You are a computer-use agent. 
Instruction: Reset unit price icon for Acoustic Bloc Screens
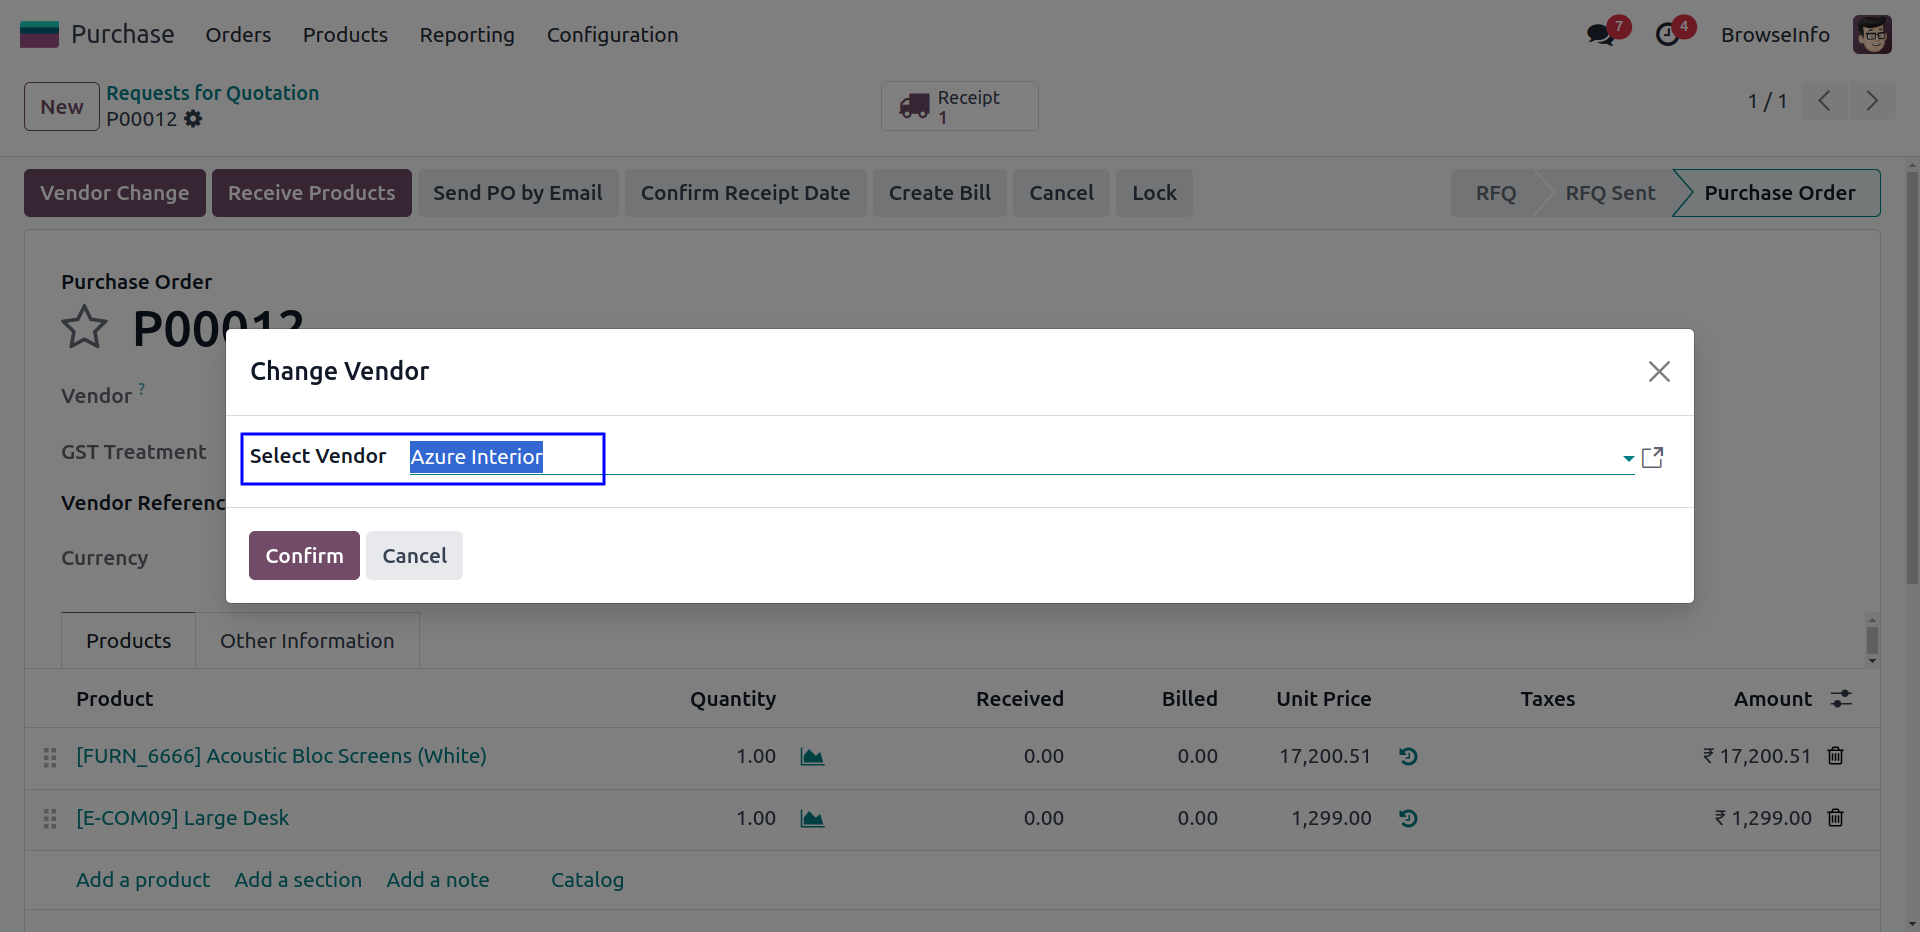coord(1408,757)
